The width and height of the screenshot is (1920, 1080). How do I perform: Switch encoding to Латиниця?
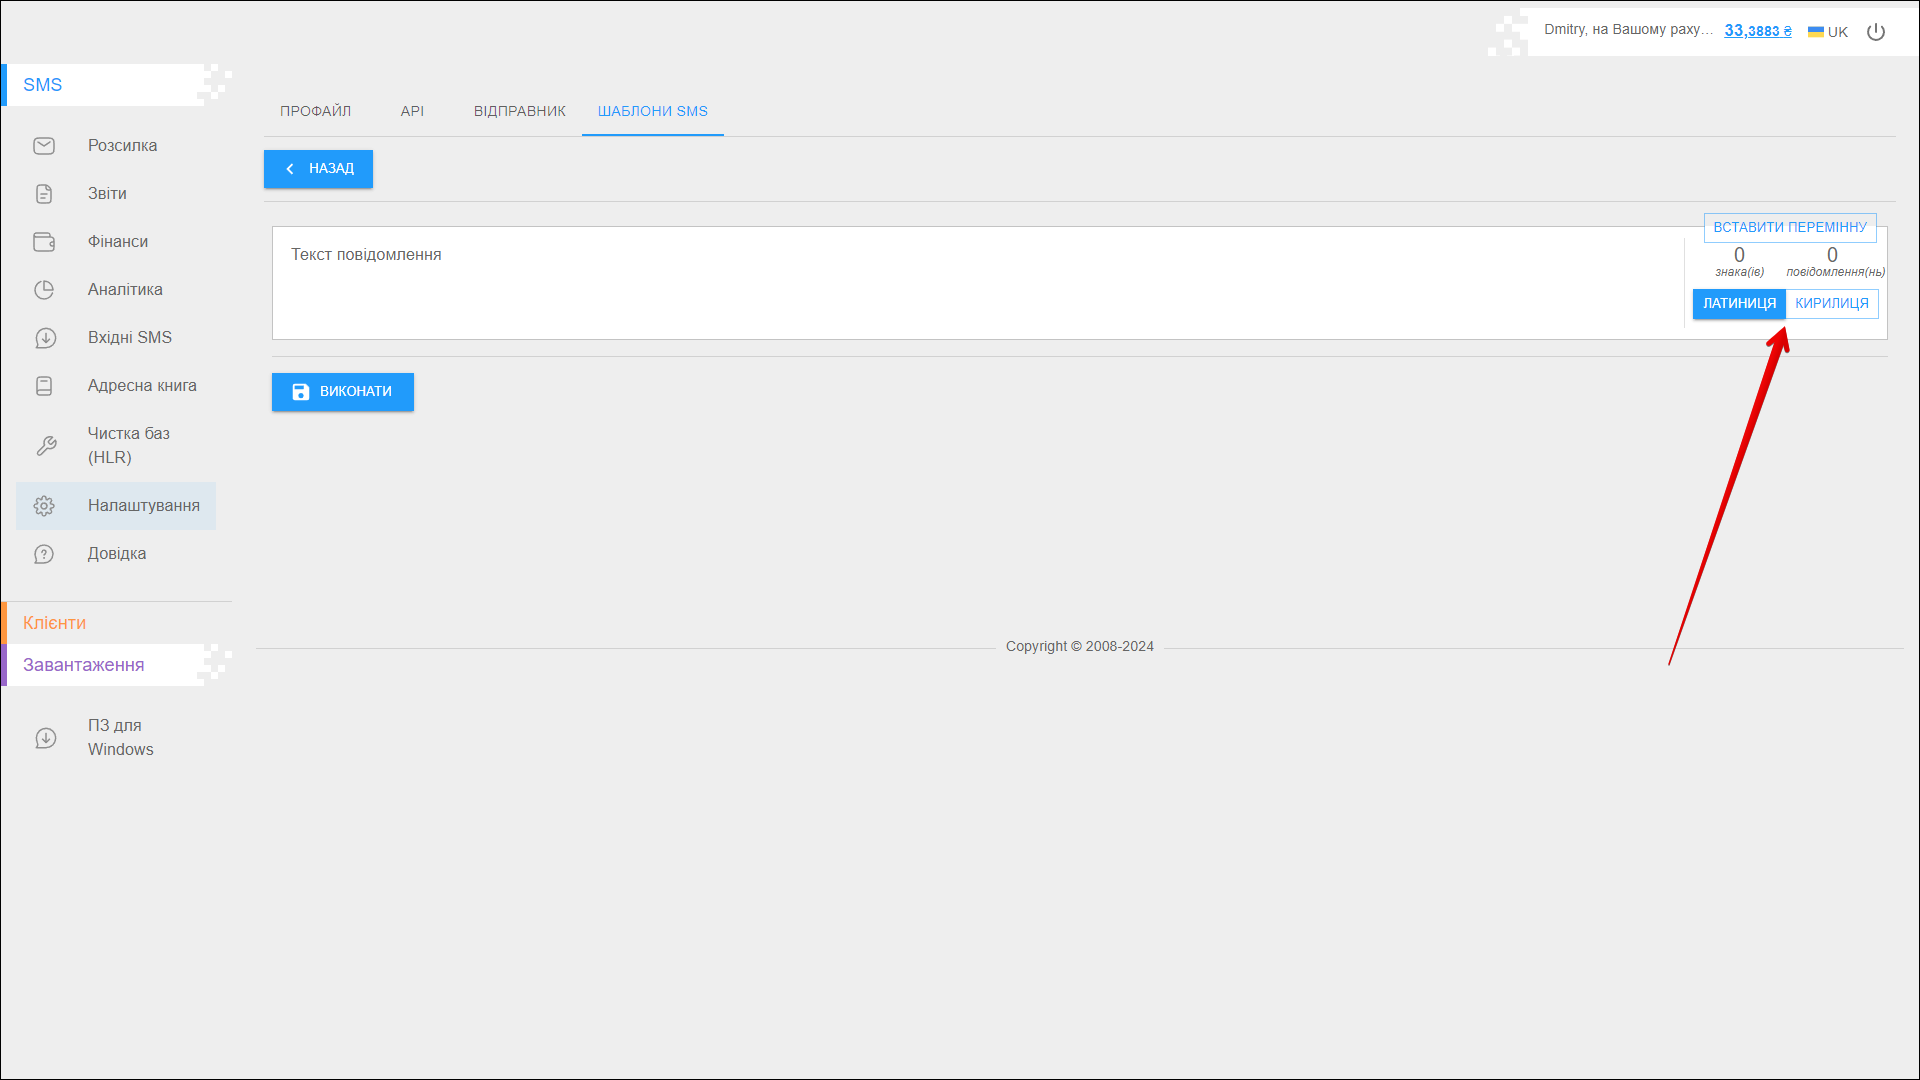click(1739, 304)
